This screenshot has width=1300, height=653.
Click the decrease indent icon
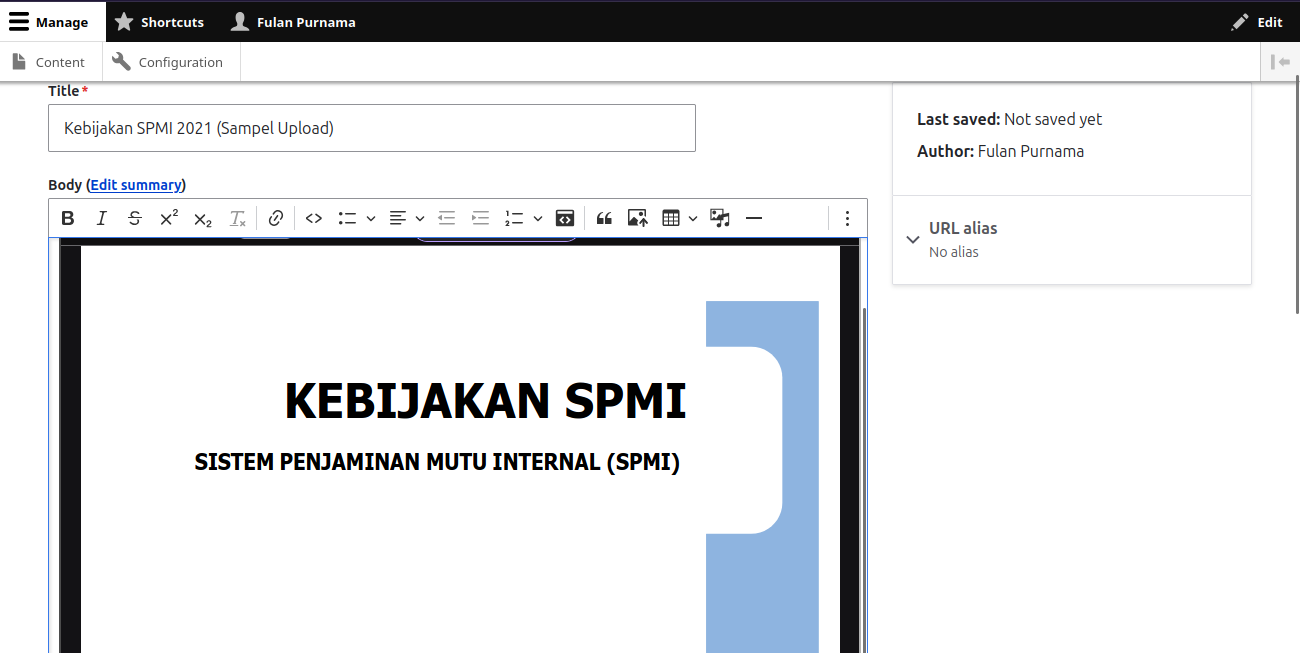coord(447,218)
